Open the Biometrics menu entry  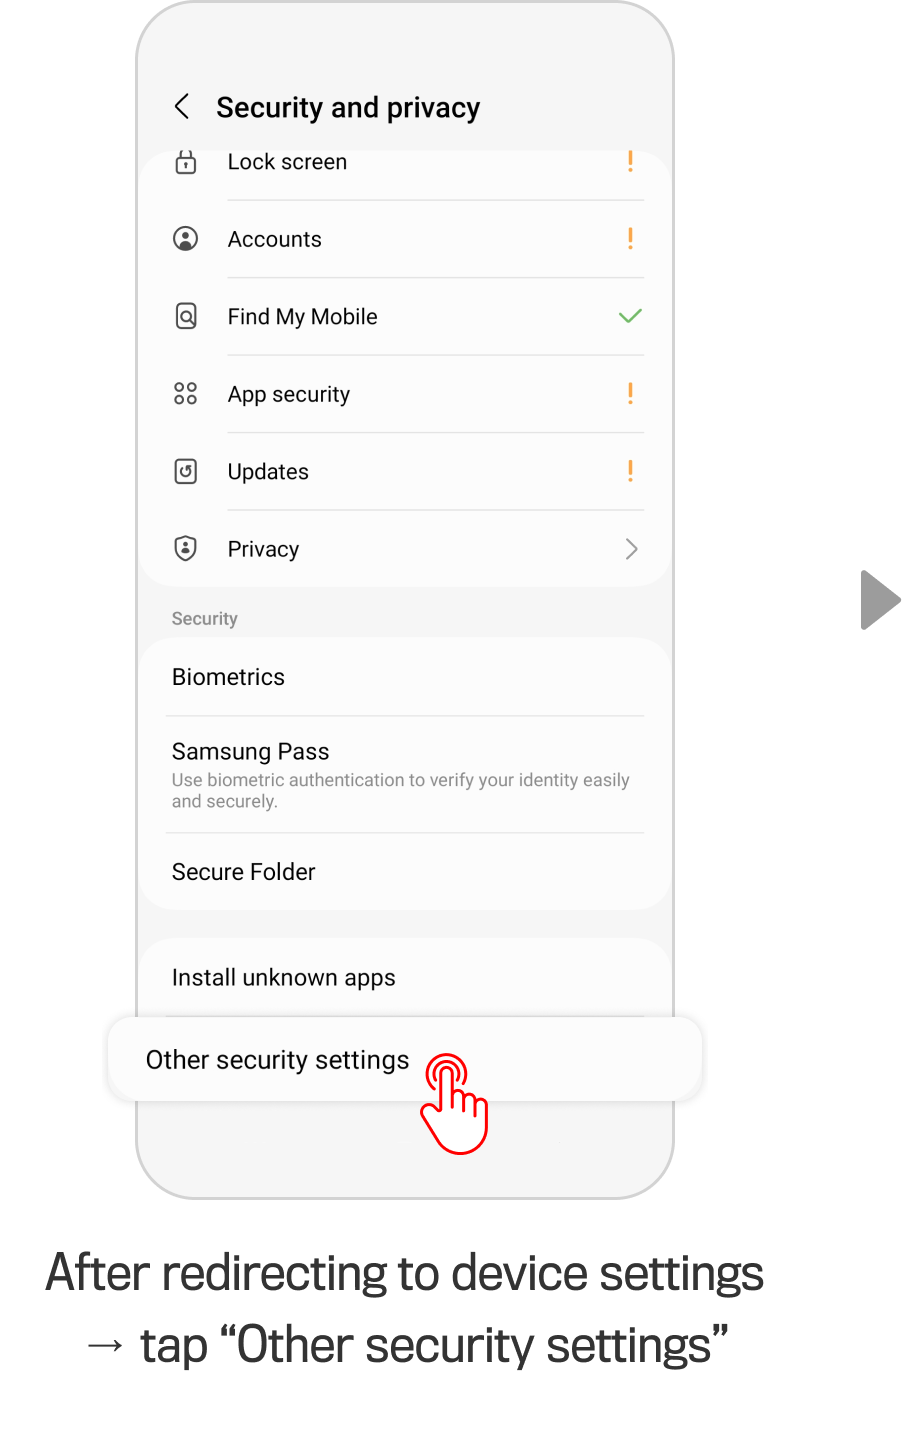tap(229, 677)
